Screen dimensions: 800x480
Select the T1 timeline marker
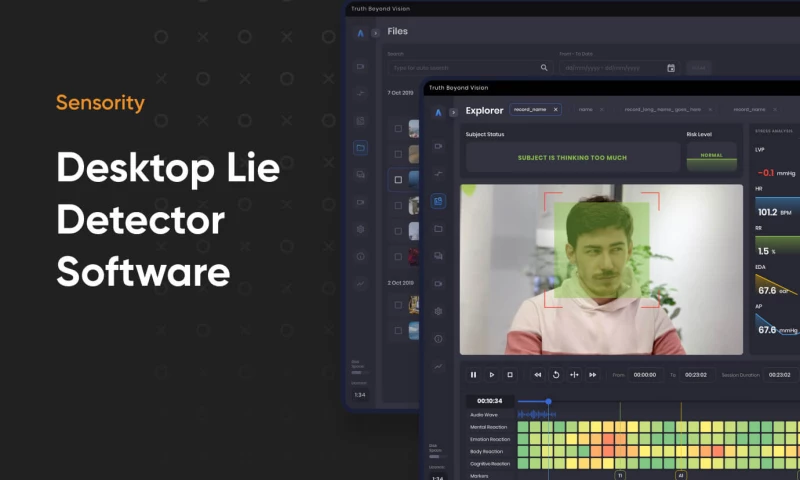coord(620,475)
